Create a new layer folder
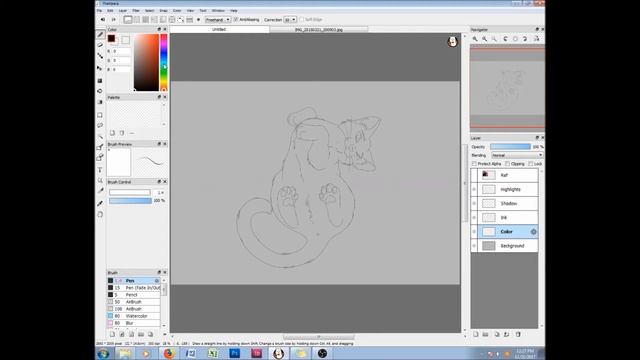640x360 pixels. [485, 334]
